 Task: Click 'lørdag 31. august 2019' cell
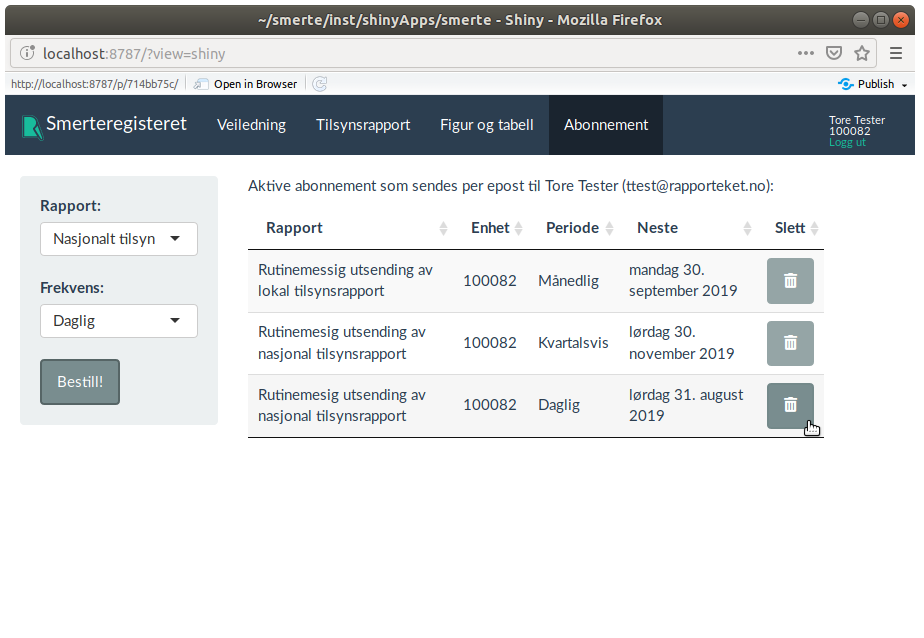pyautogui.click(x=688, y=405)
